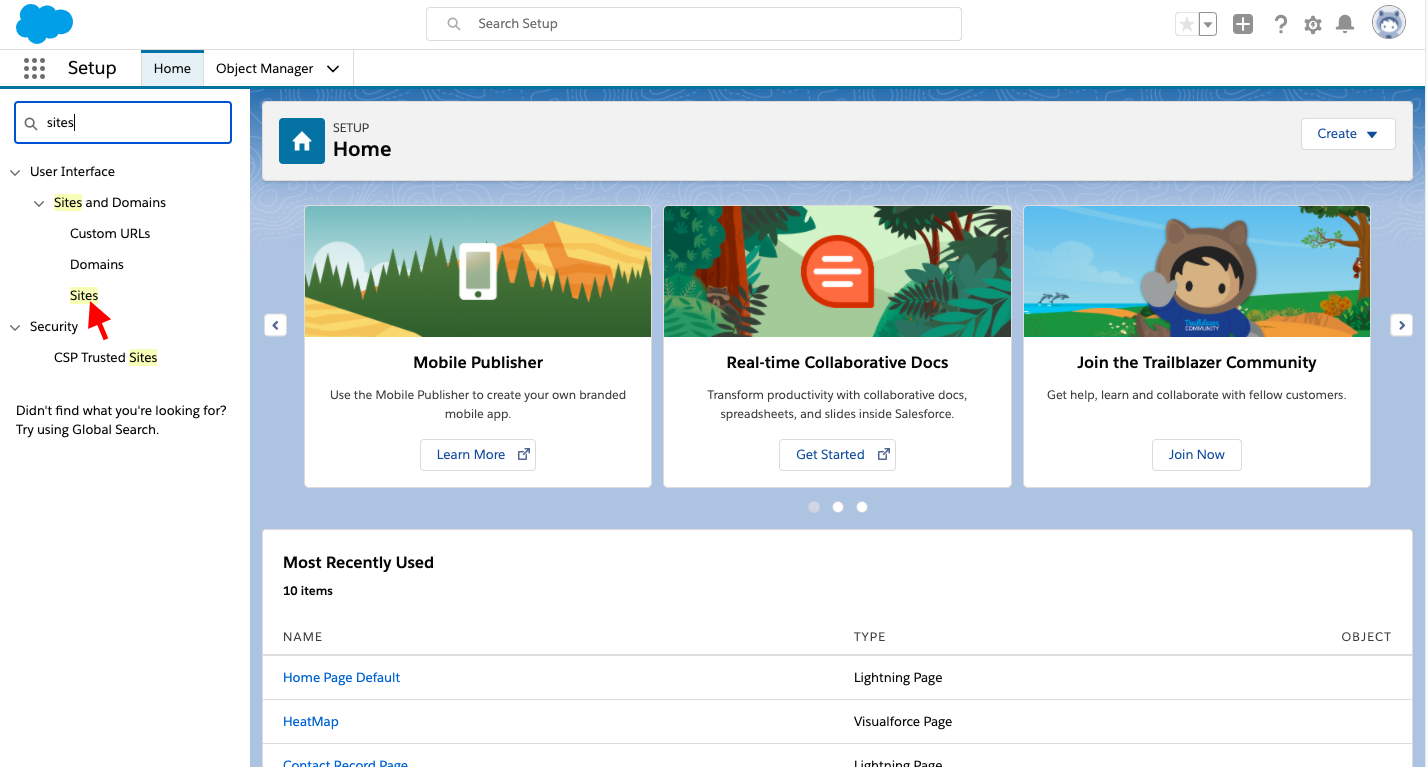Open the HeatMap link
The height and width of the screenshot is (767, 1428).
[311, 722]
